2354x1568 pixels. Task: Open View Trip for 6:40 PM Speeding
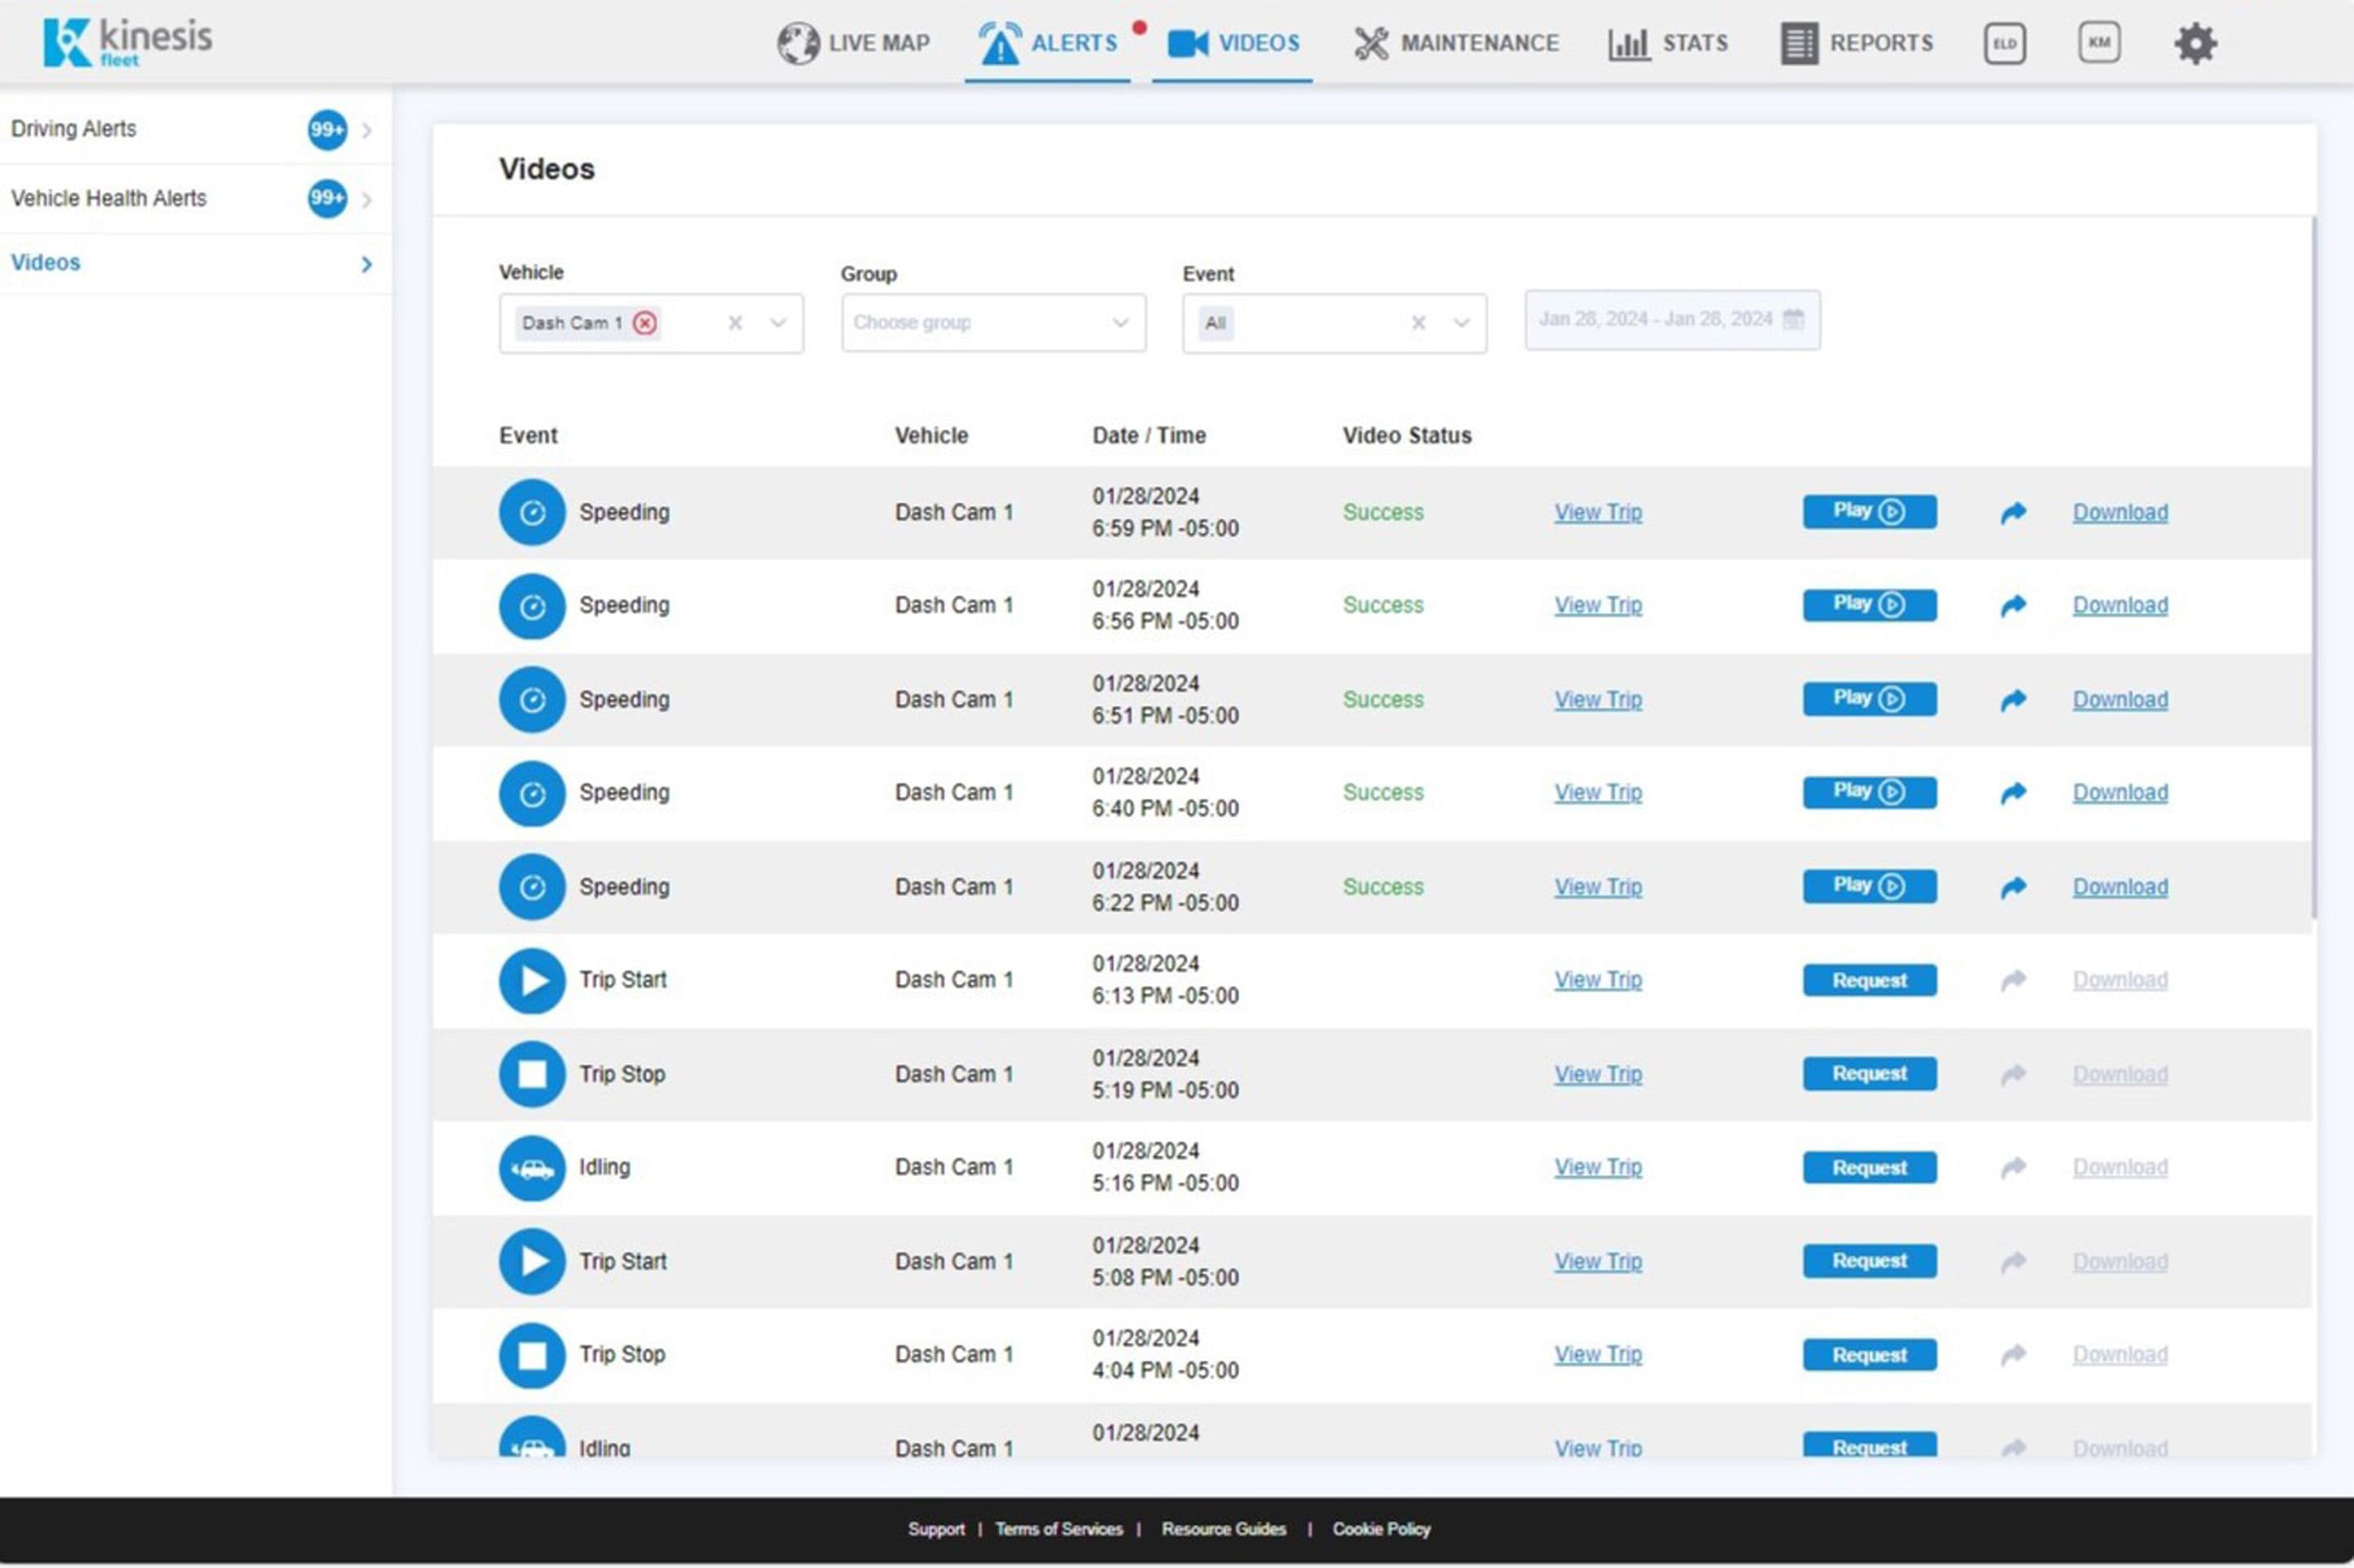[x=1597, y=792]
